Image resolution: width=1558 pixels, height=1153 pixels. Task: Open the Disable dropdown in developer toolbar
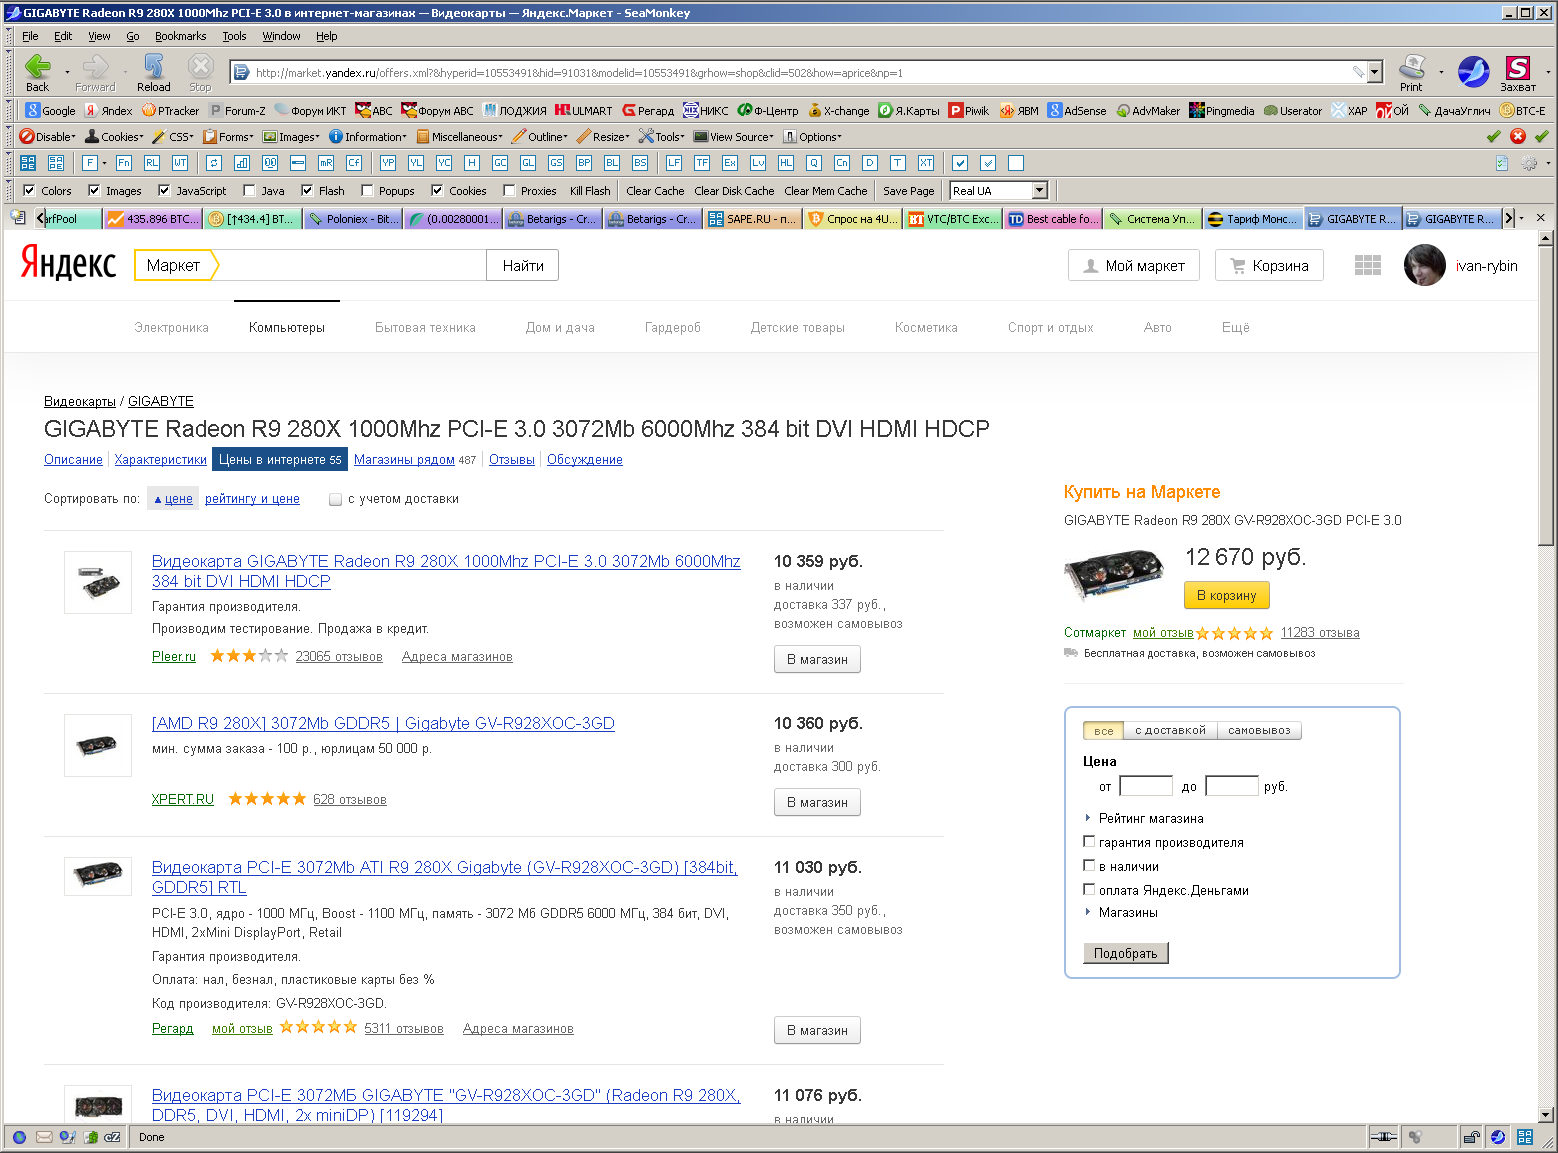[48, 137]
